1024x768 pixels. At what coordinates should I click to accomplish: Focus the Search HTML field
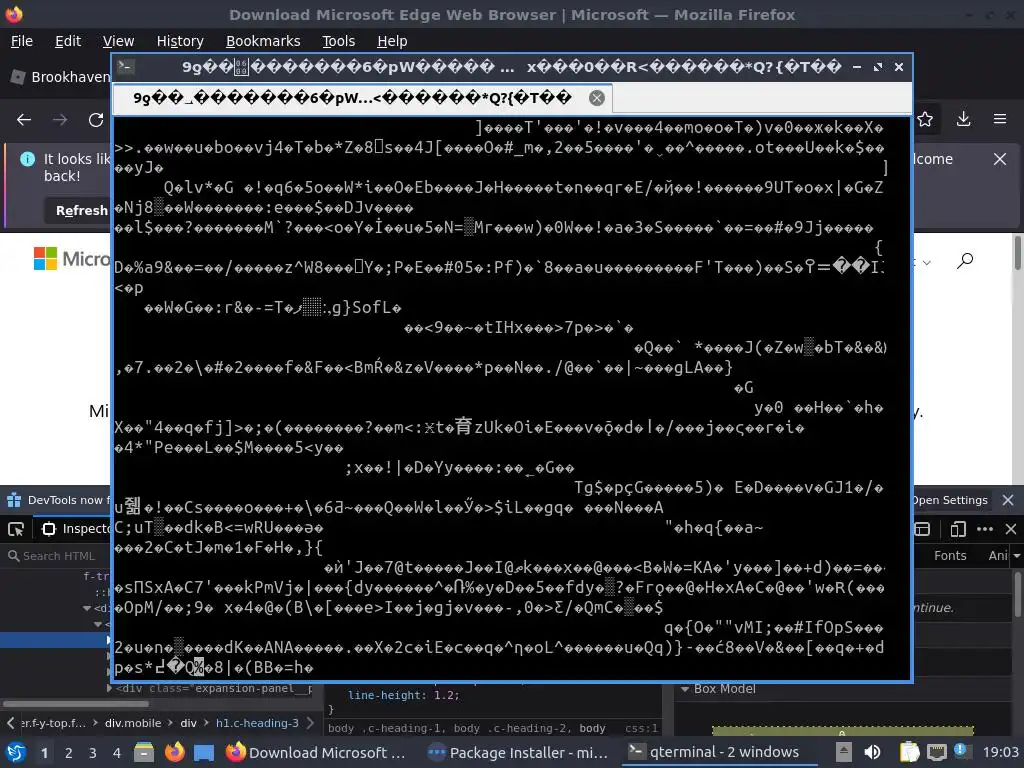57,556
